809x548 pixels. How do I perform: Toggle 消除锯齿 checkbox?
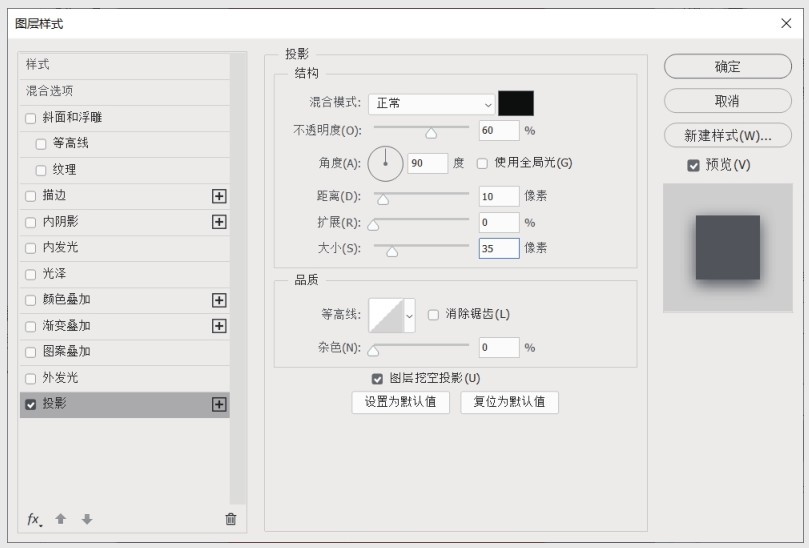433,314
